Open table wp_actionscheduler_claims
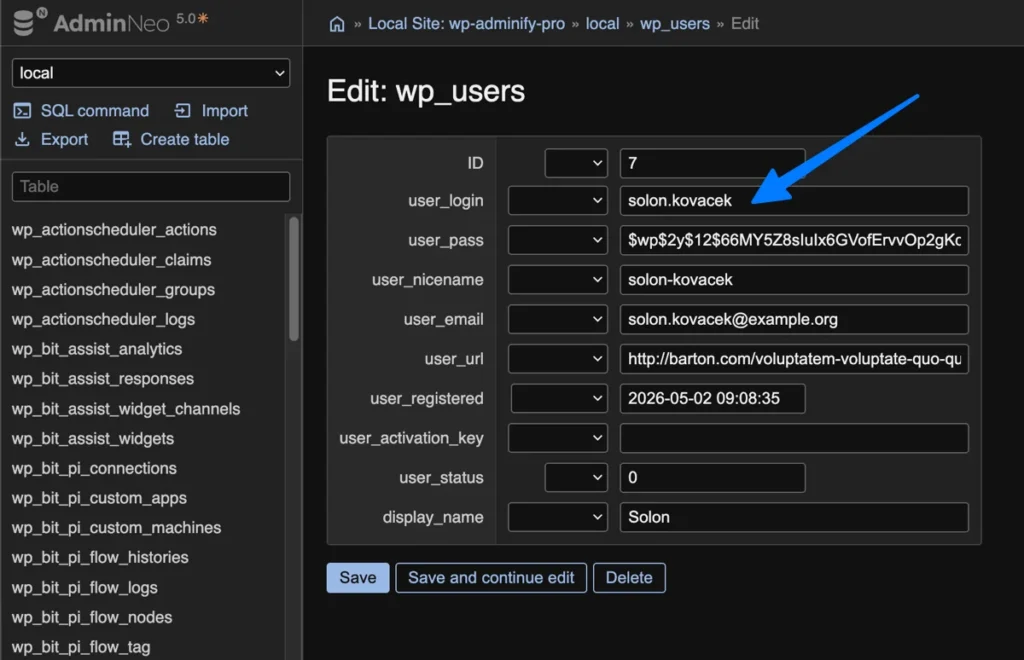The height and width of the screenshot is (660, 1024). 112,260
